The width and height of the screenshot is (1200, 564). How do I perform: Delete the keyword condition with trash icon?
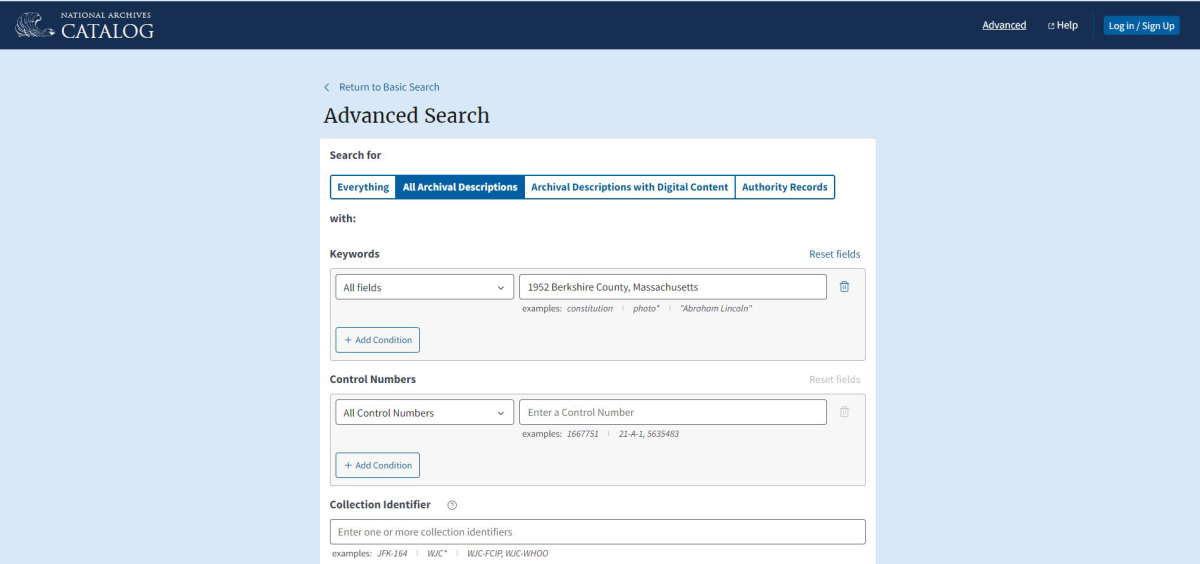pos(844,287)
